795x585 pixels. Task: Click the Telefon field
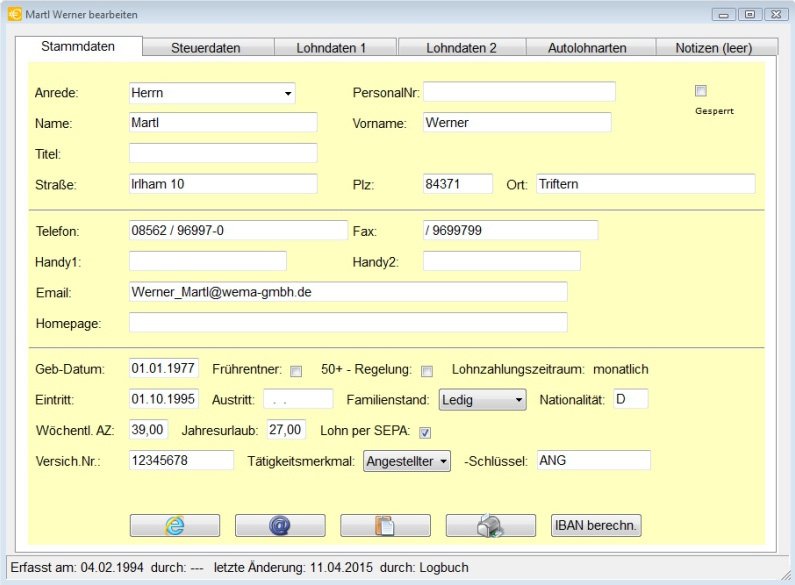pyautogui.click(x=238, y=231)
